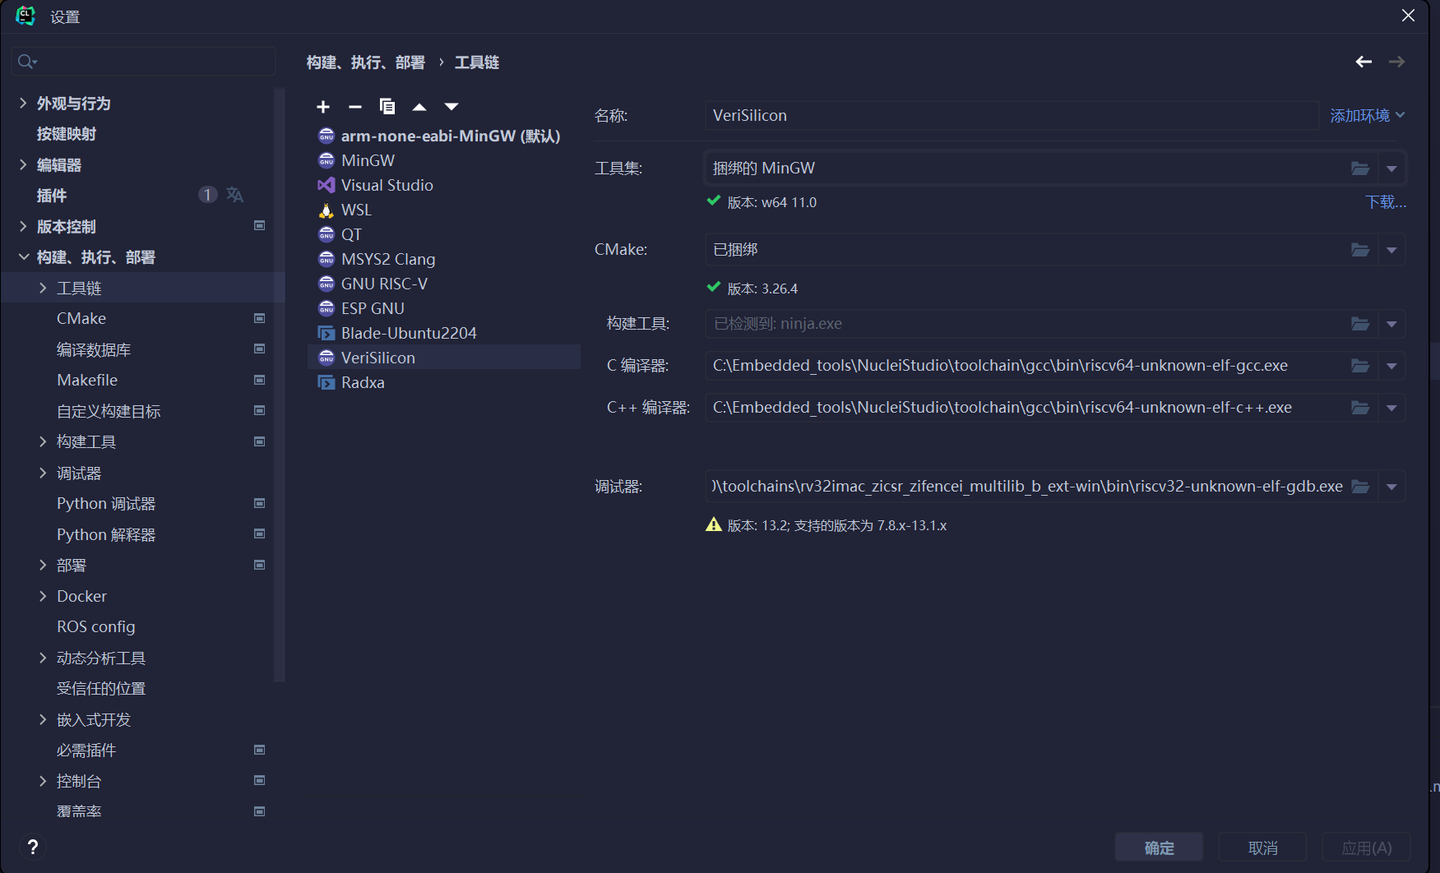Select the MSYS2 Clang toolchain

[x=444, y=259]
